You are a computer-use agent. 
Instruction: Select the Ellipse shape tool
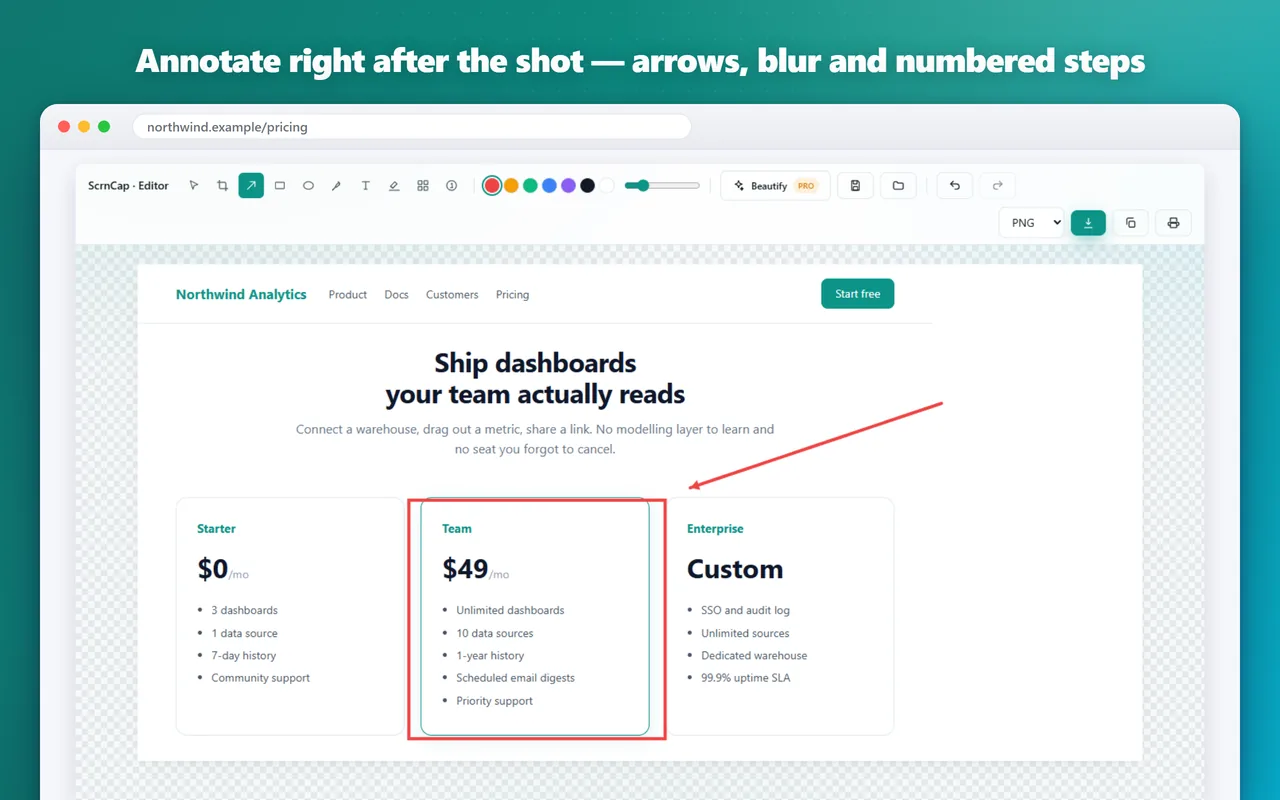coord(308,185)
